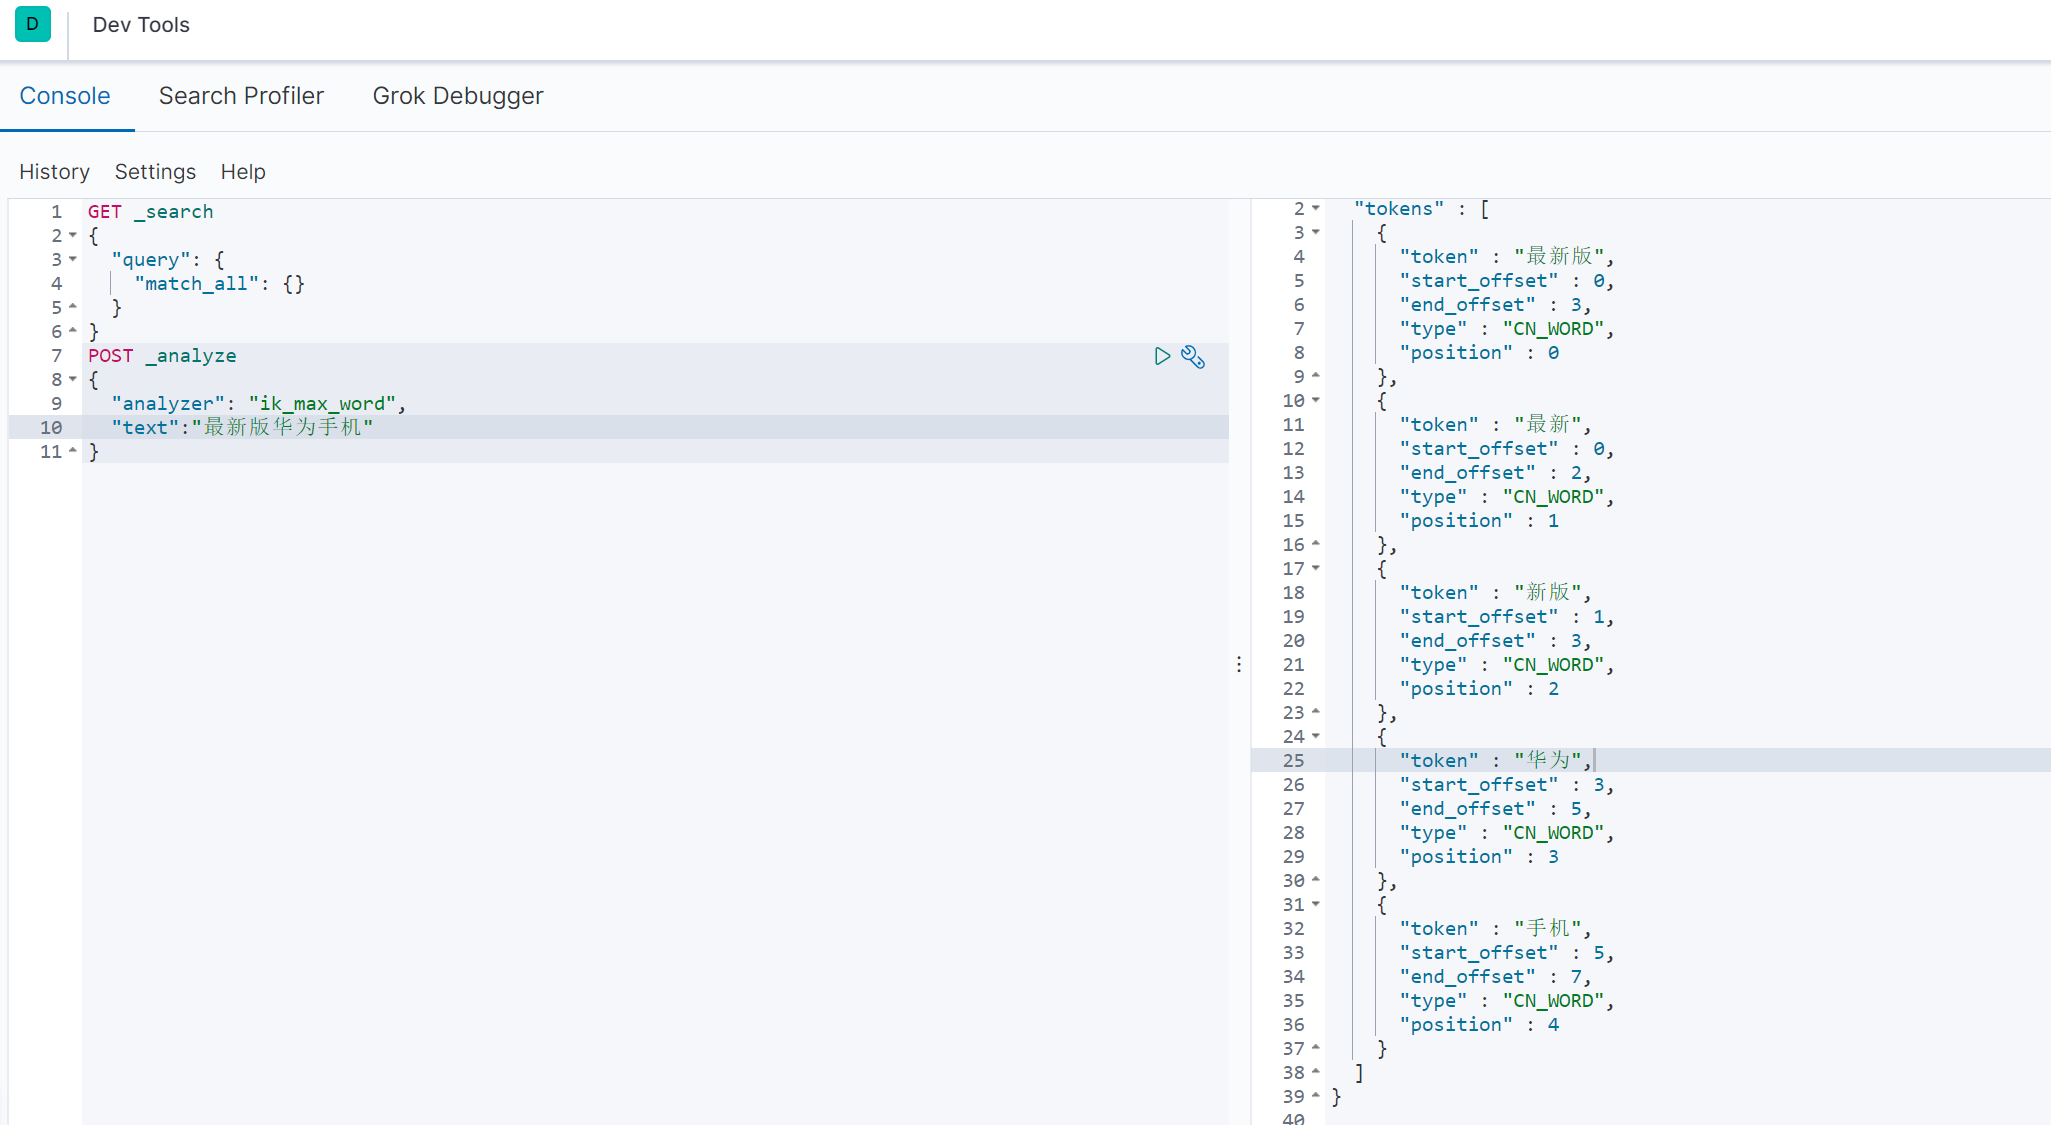
Task: Click the Dev Tools breadcrumb title
Action: (141, 25)
